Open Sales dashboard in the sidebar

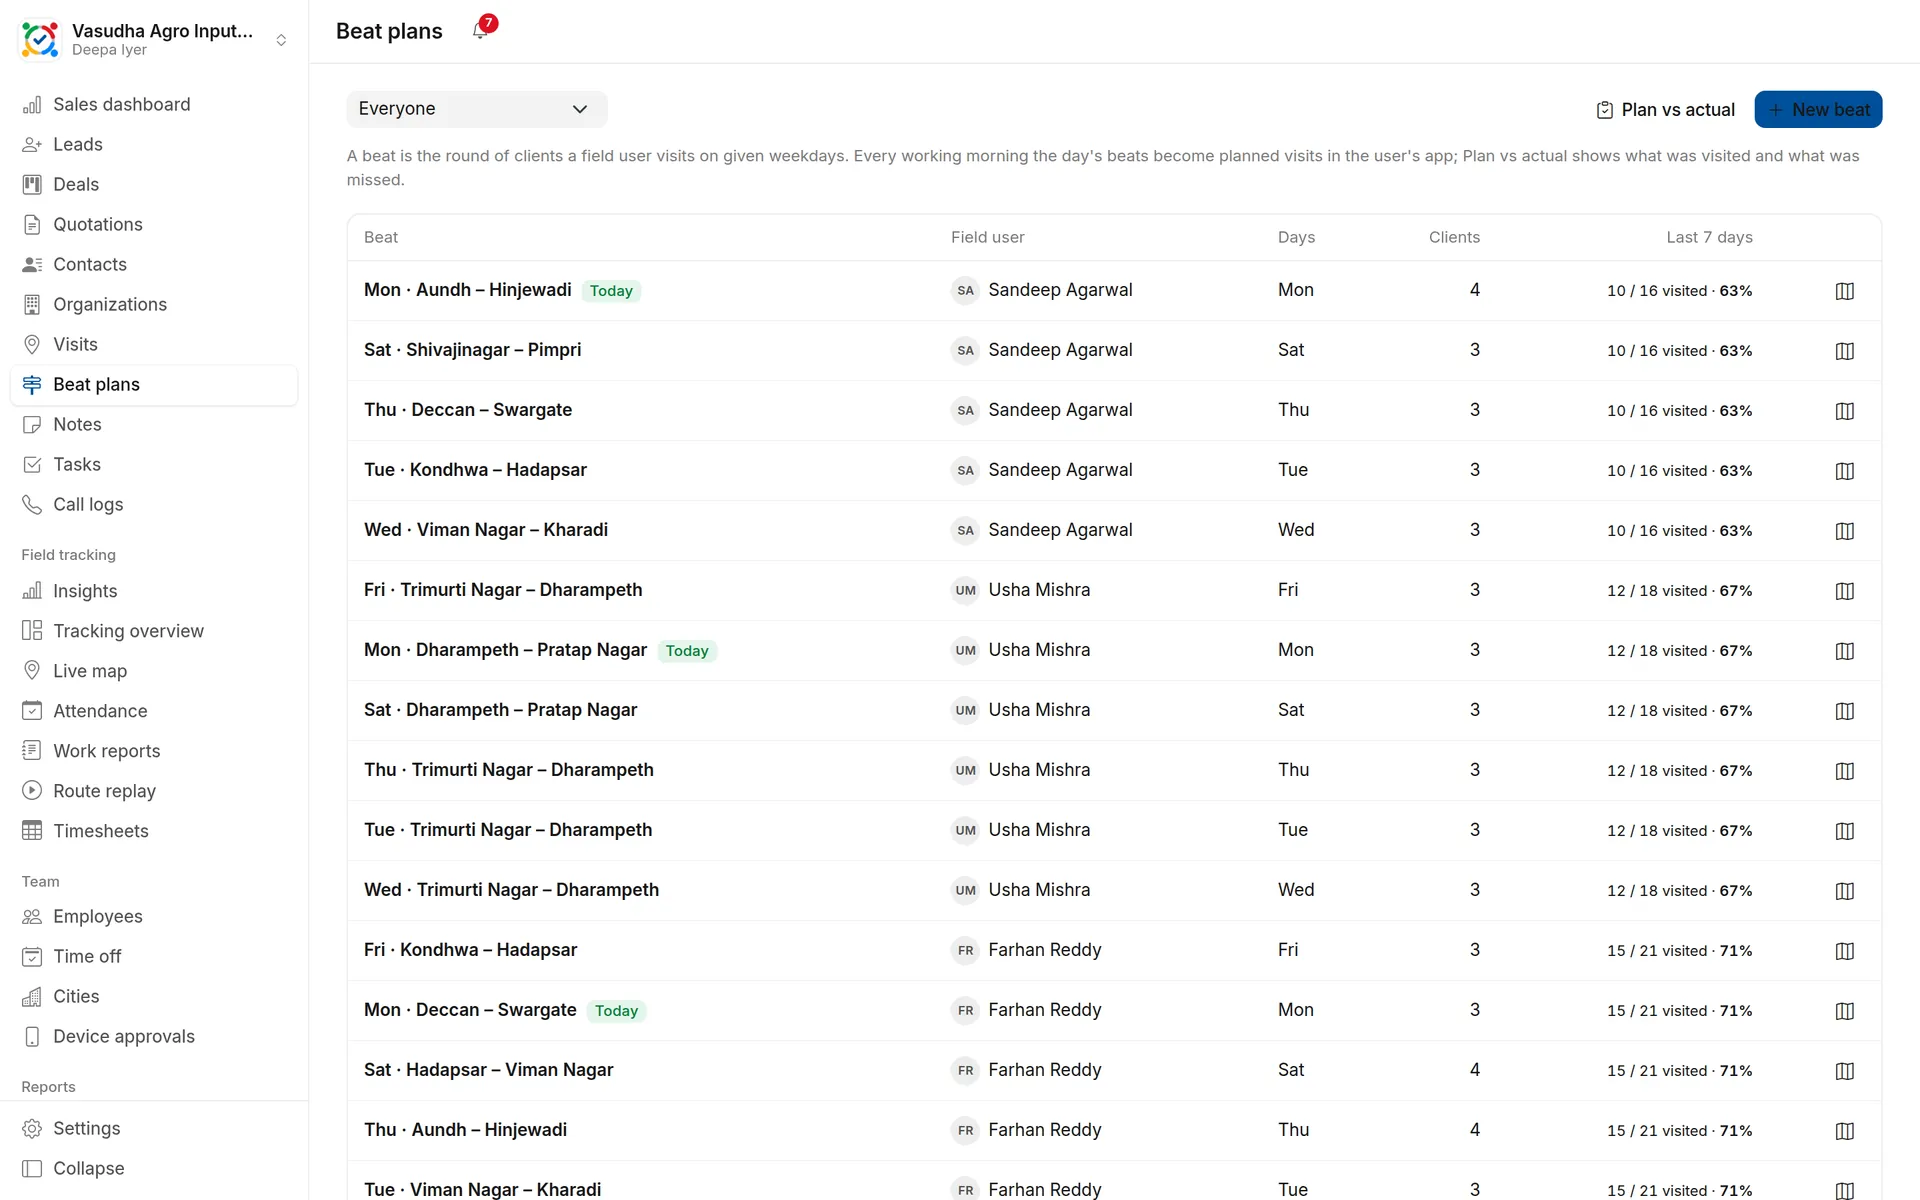point(154,104)
